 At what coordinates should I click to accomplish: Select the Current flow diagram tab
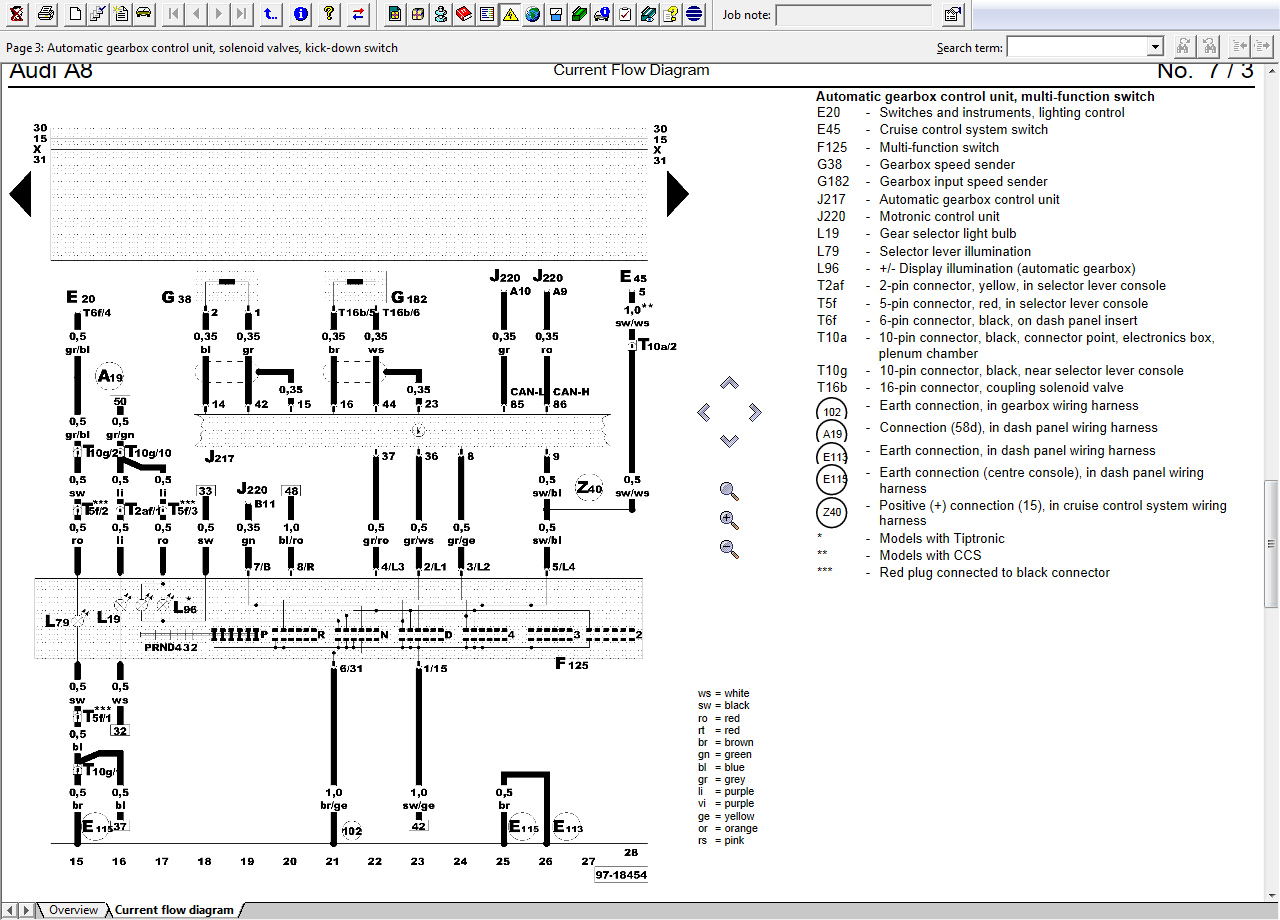[x=174, y=910]
